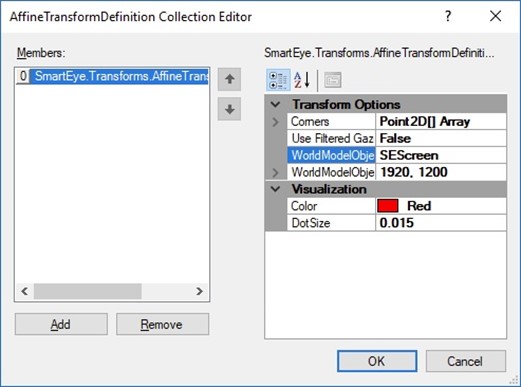Sort properties with the Alphabetical icon
The height and width of the screenshot is (387, 521).
tap(302, 80)
